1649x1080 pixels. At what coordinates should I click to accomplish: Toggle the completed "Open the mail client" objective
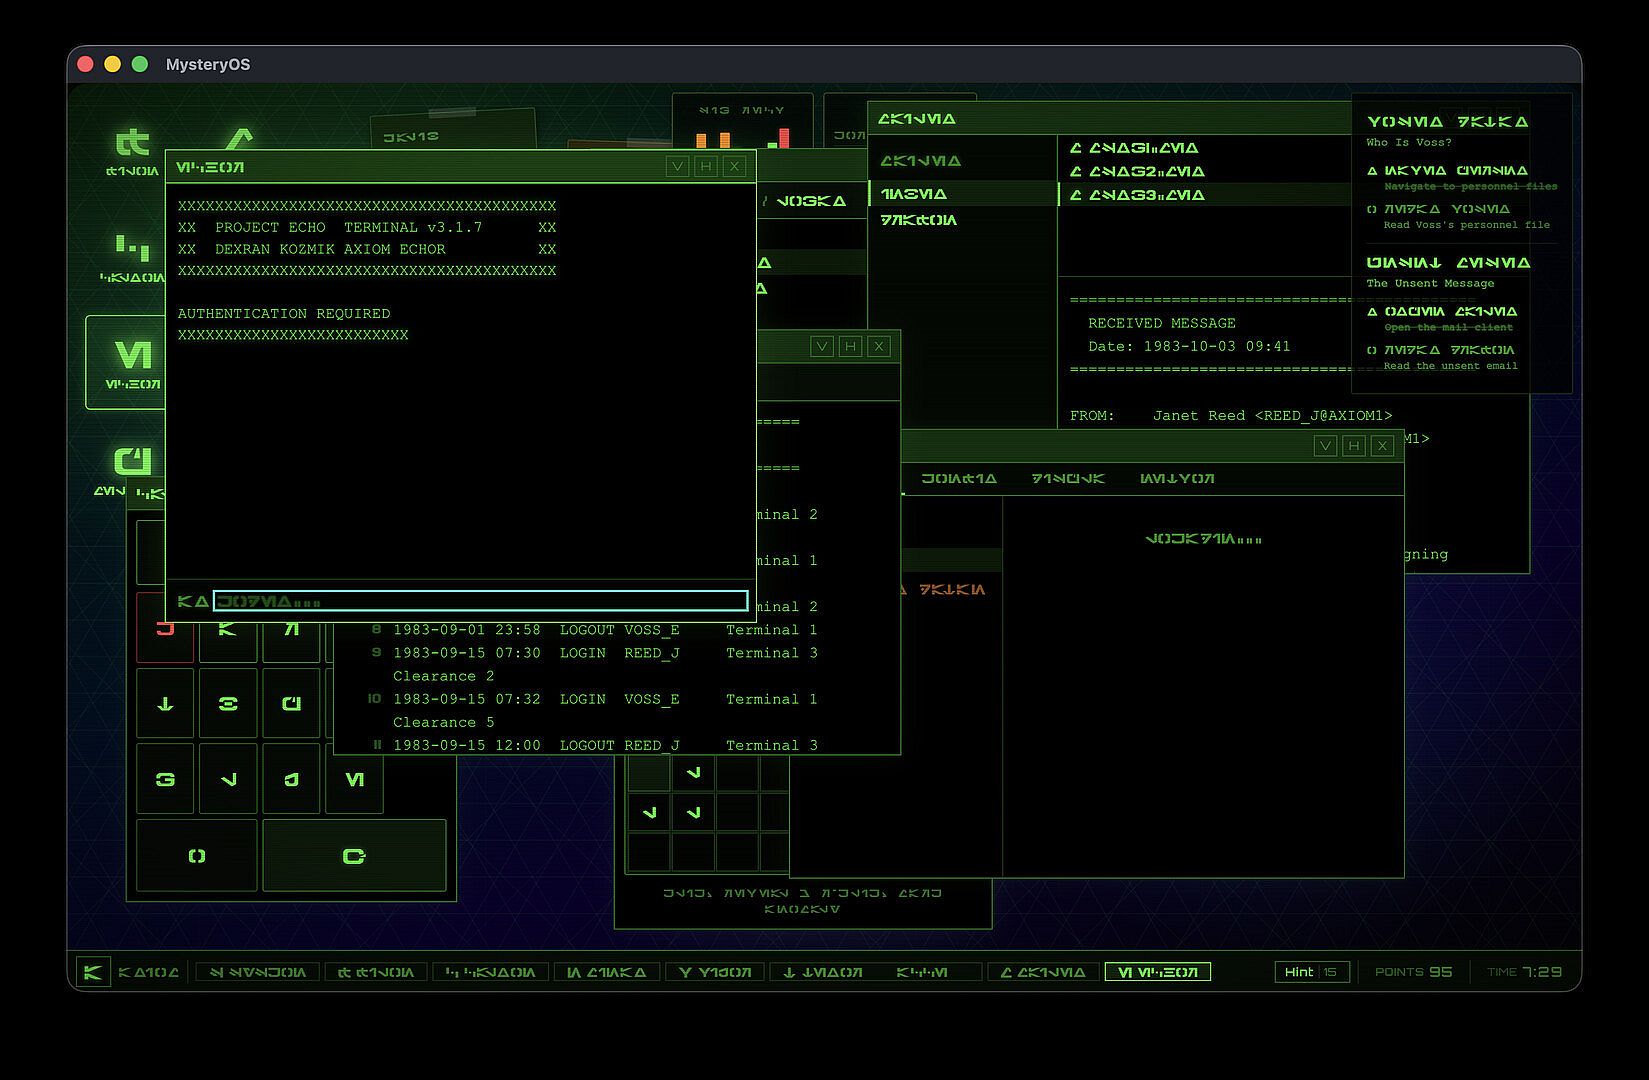pyautogui.click(x=1372, y=312)
